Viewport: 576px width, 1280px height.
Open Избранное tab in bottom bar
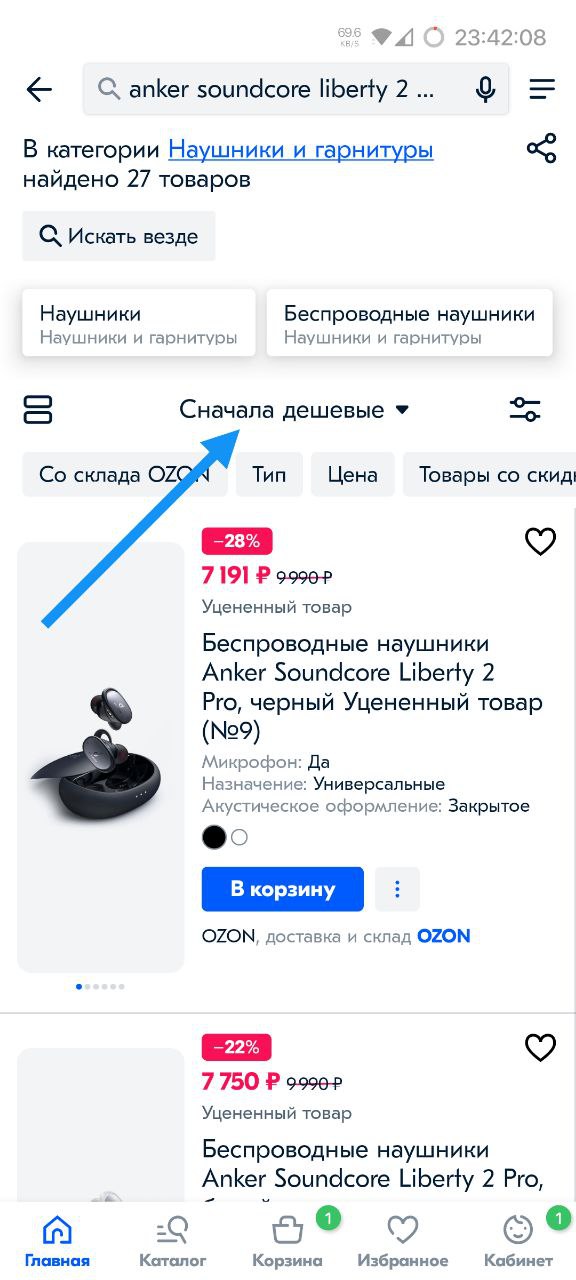point(402,1240)
